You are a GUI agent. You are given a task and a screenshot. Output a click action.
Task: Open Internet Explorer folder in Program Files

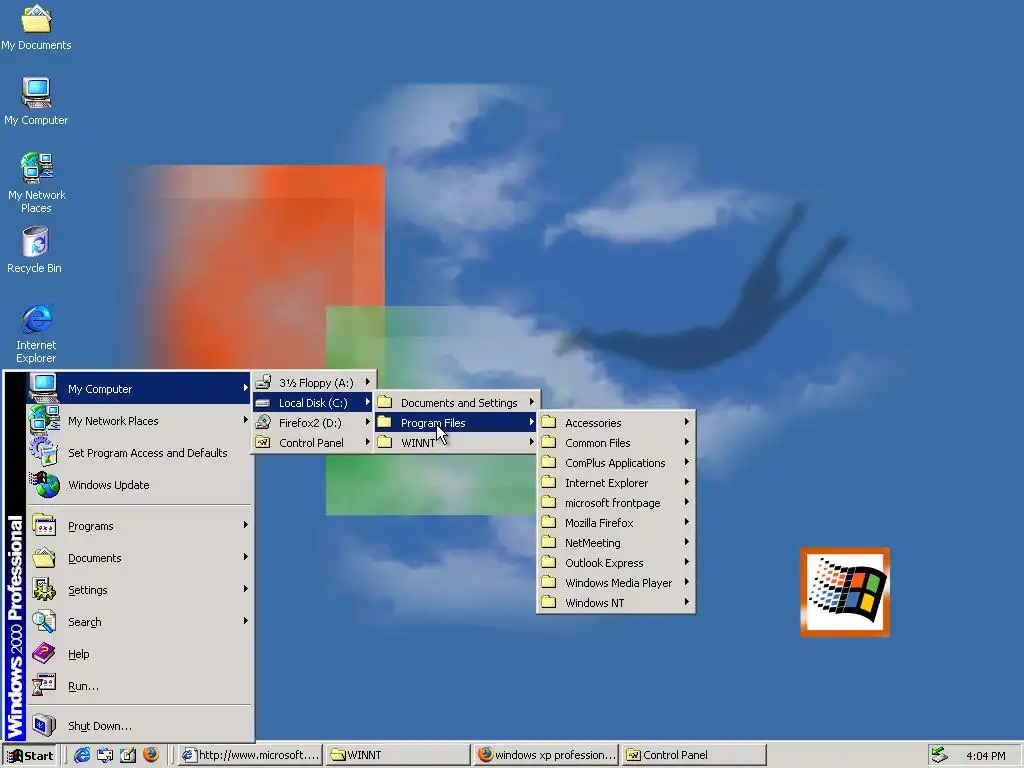(x=616, y=483)
